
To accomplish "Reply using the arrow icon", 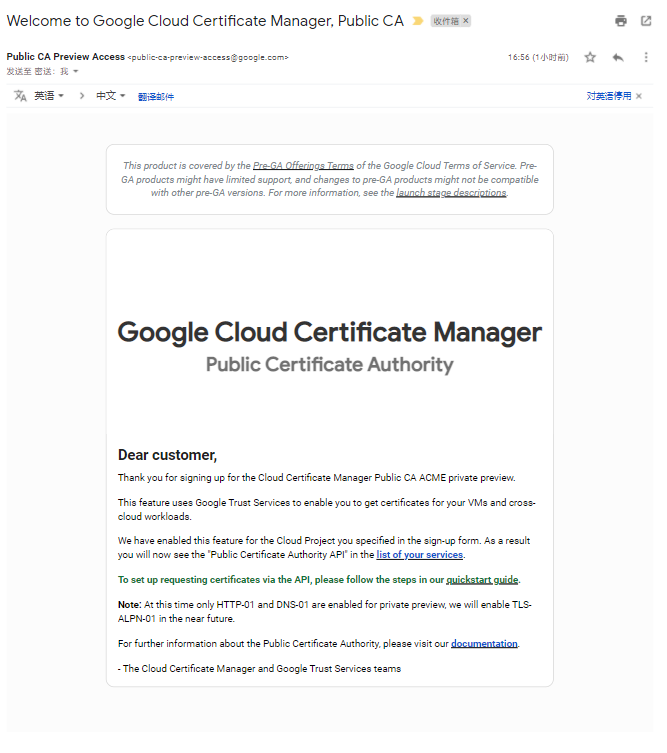I will [618, 58].
